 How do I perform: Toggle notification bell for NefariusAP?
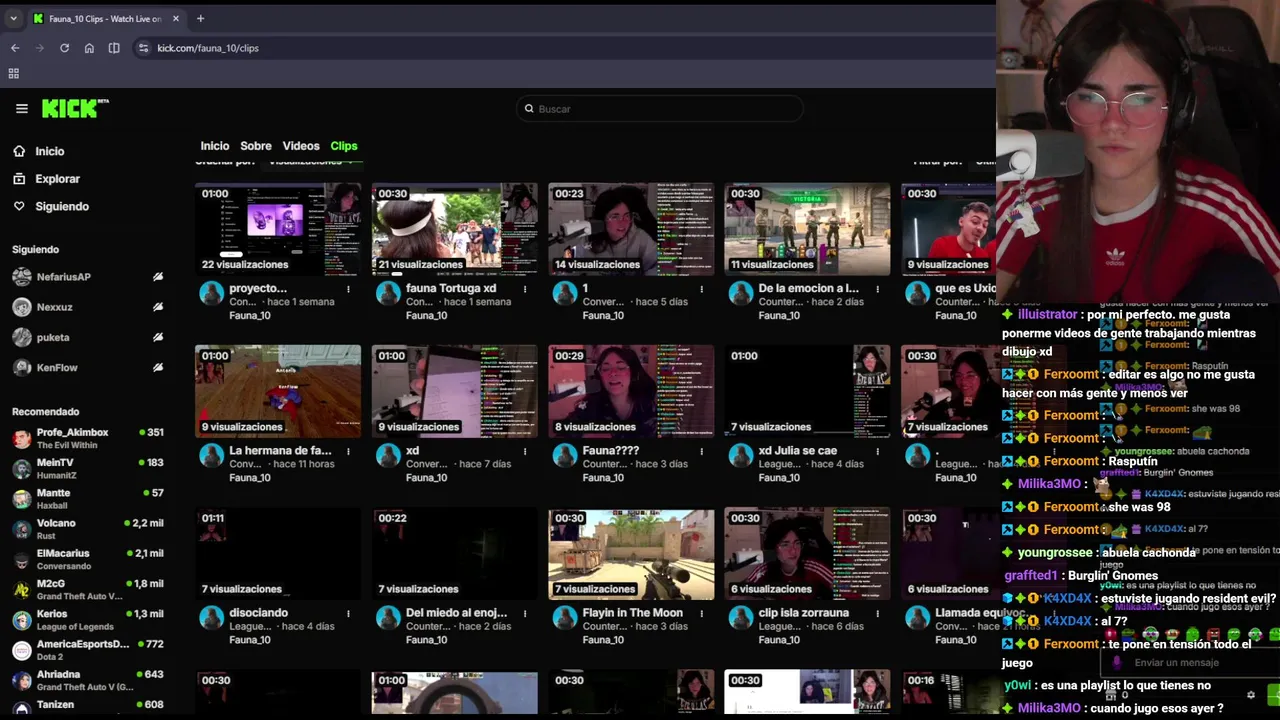158,277
